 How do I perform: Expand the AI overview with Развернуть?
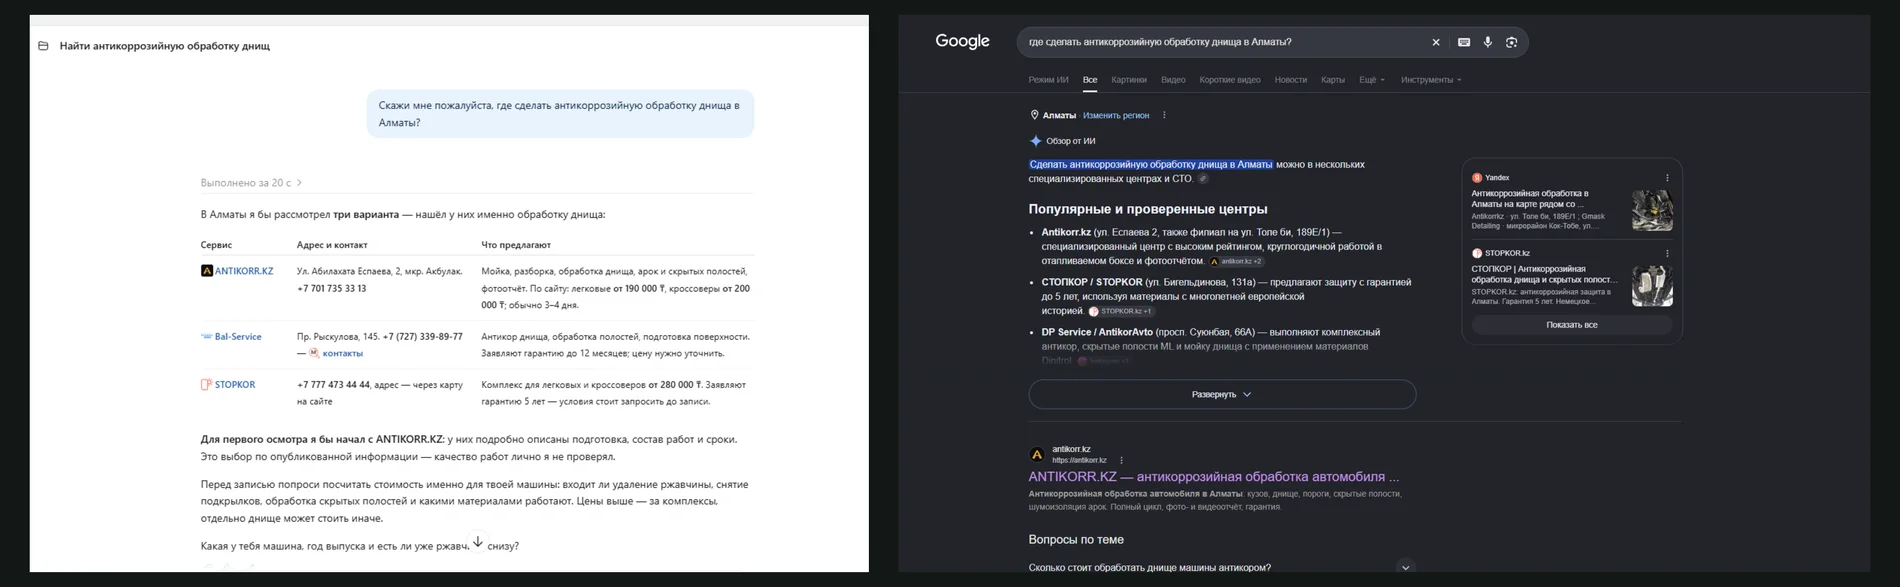coord(1222,394)
